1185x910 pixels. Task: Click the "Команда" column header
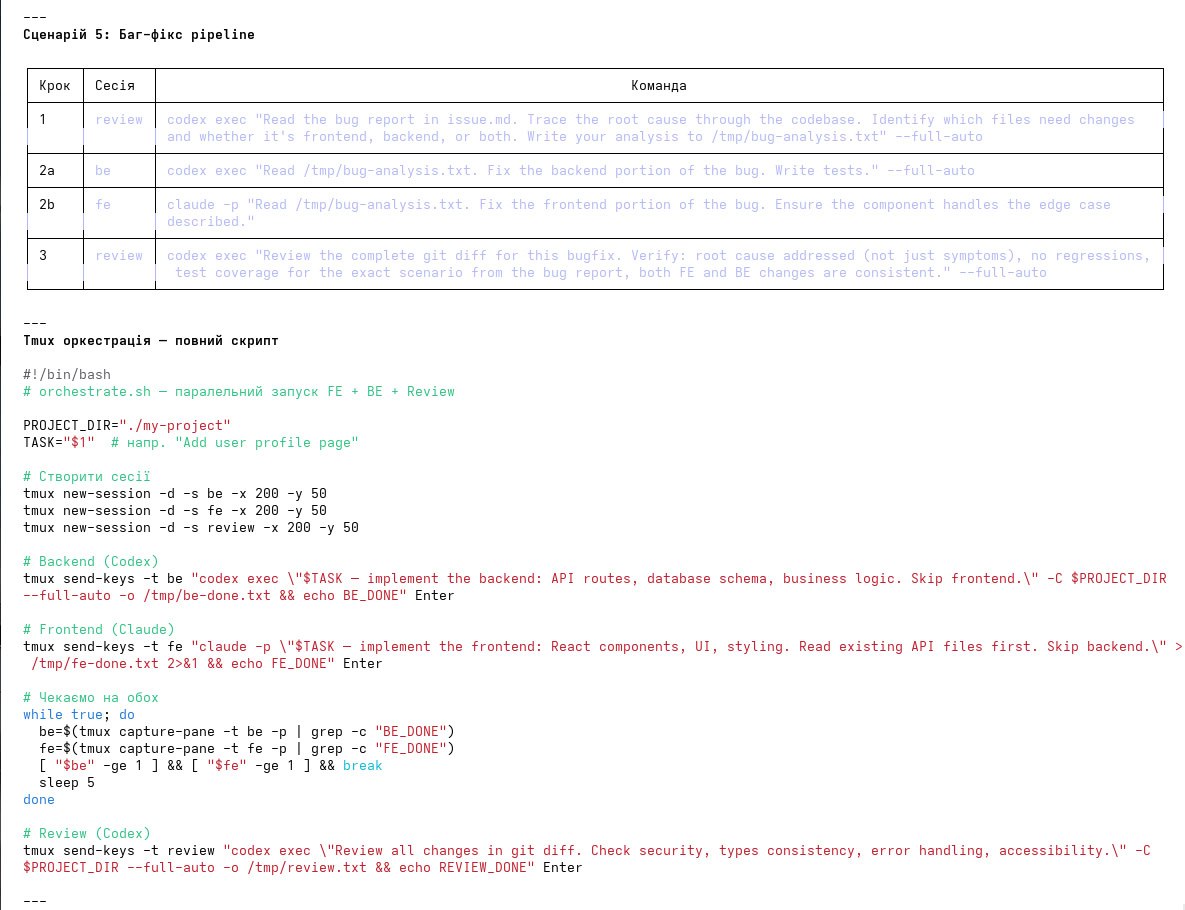tap(658, 86)
